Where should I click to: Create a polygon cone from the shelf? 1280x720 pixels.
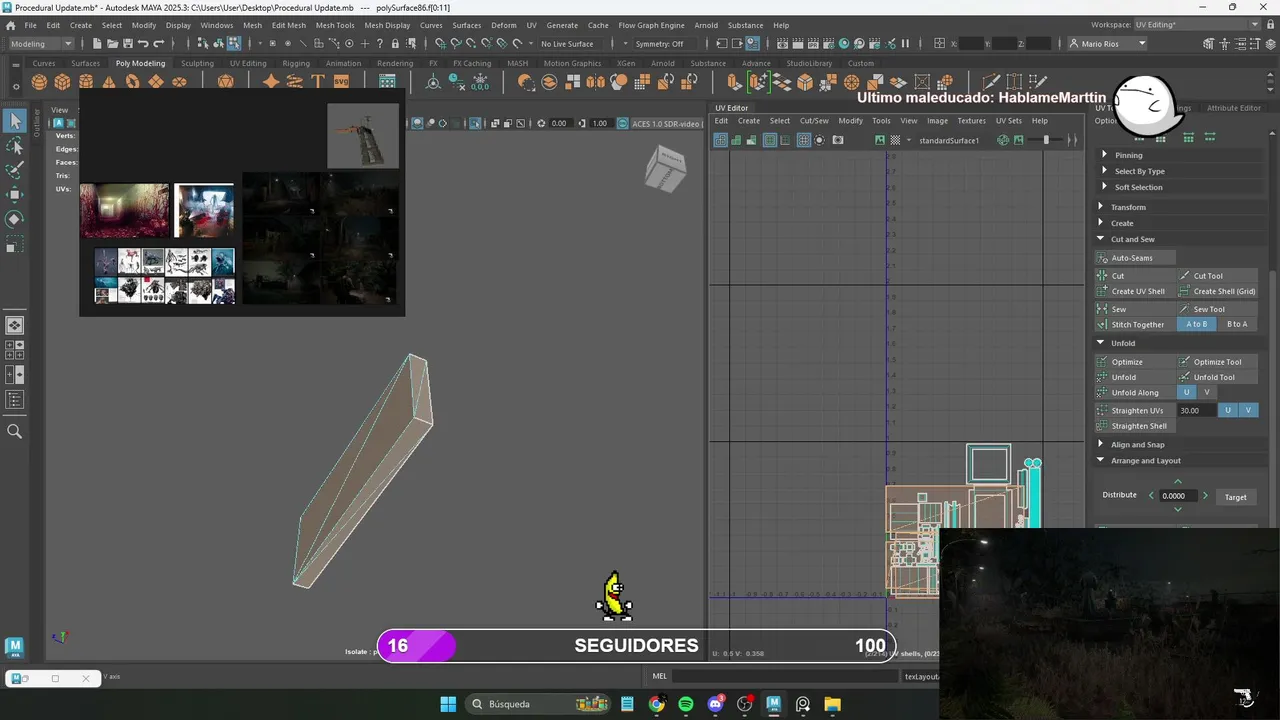pyautogui.click(x=109, y=82)
